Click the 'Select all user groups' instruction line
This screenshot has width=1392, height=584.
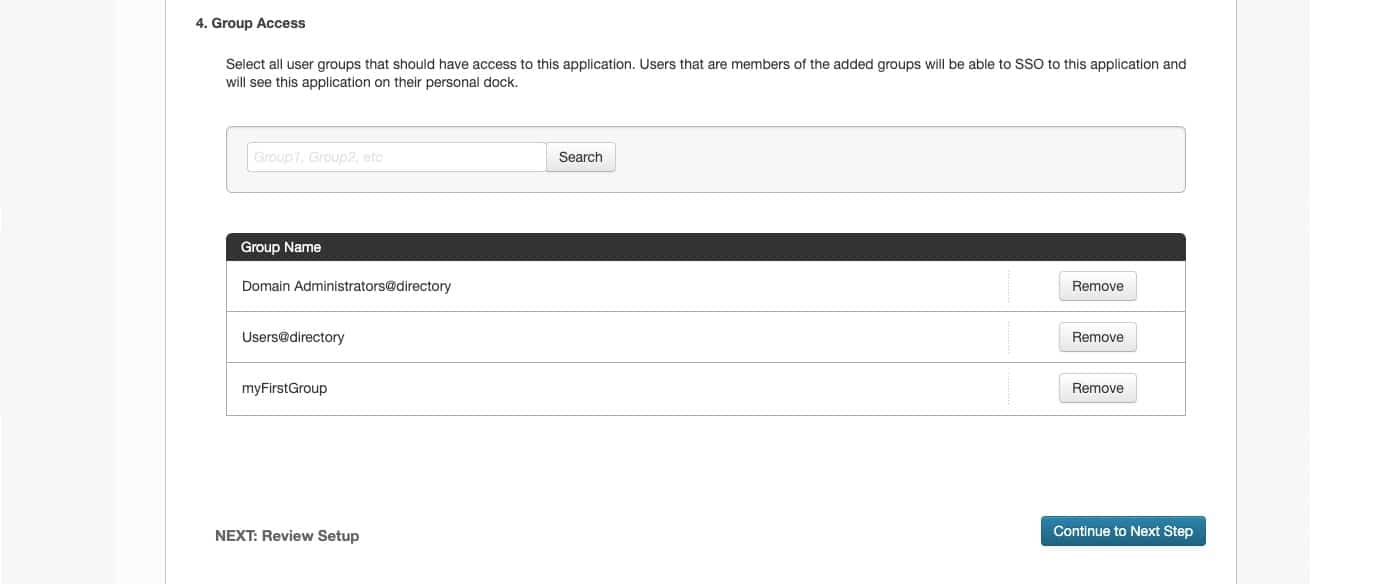(706, 64)
